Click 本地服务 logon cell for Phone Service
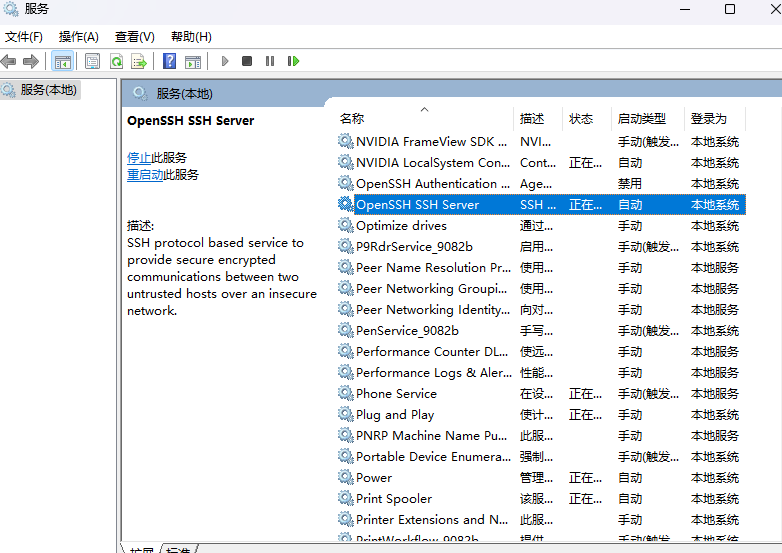The width and height of the screenshot is (782, 553). [715, 393]
